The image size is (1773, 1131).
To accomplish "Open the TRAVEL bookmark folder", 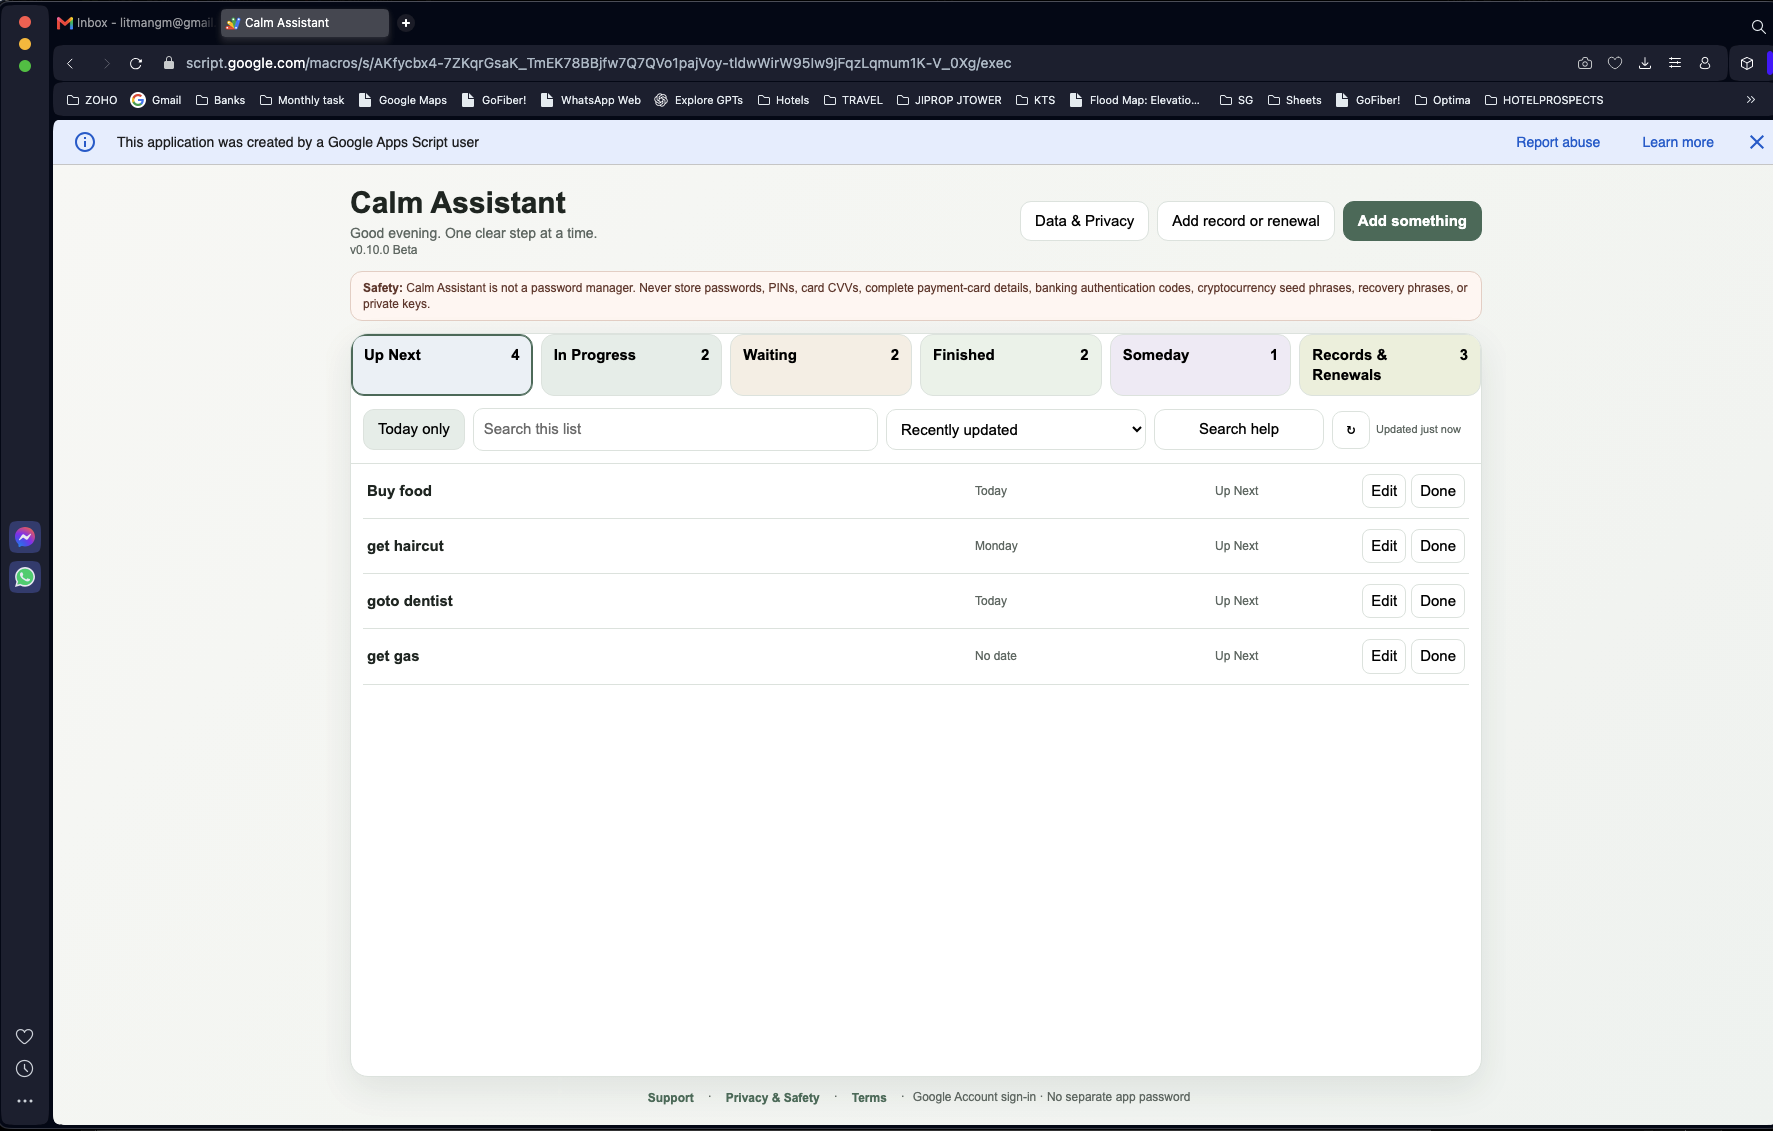I will point(853,100).
